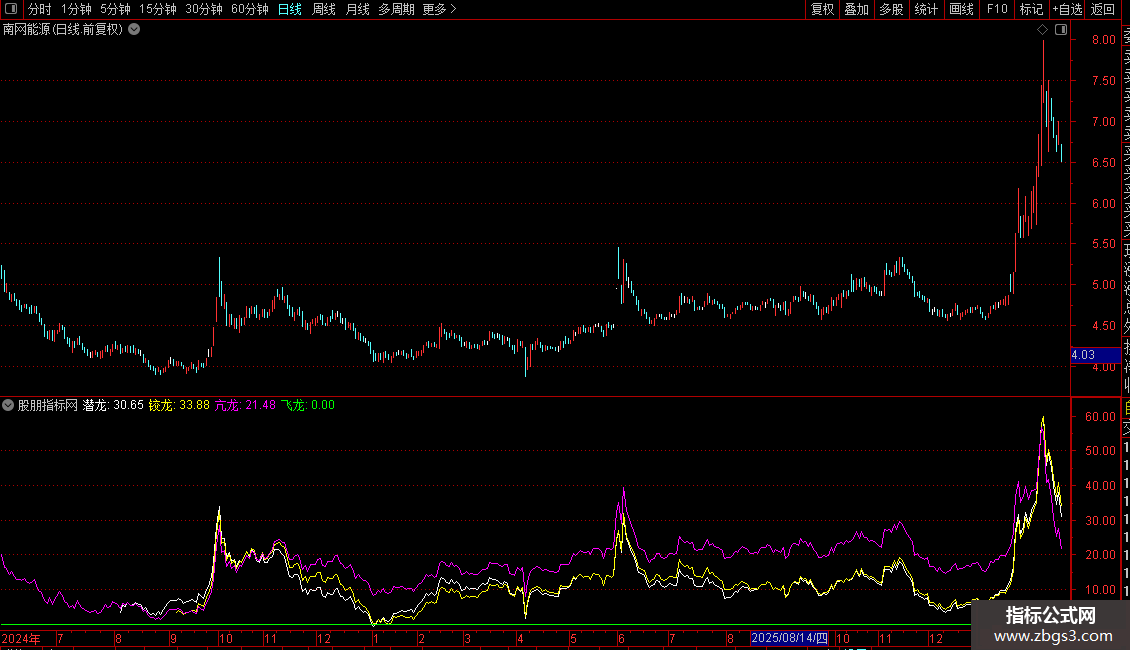The height and width of the screenshot is (650, 1130).
Task: Select the 30分钟 period tab
Action: [204, 9]
